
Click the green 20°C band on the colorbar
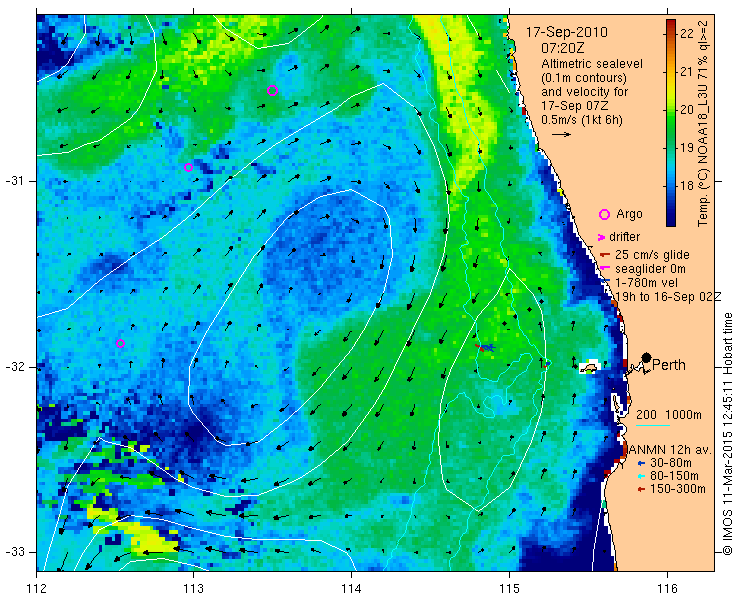click(x=671, y=110)
